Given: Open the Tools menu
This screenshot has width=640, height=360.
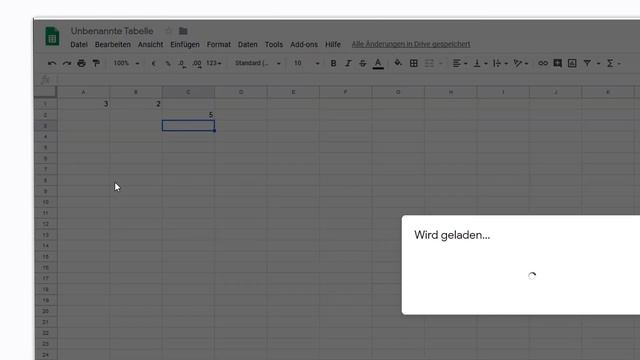Looking at the screenshot, I should click(273, 44).
